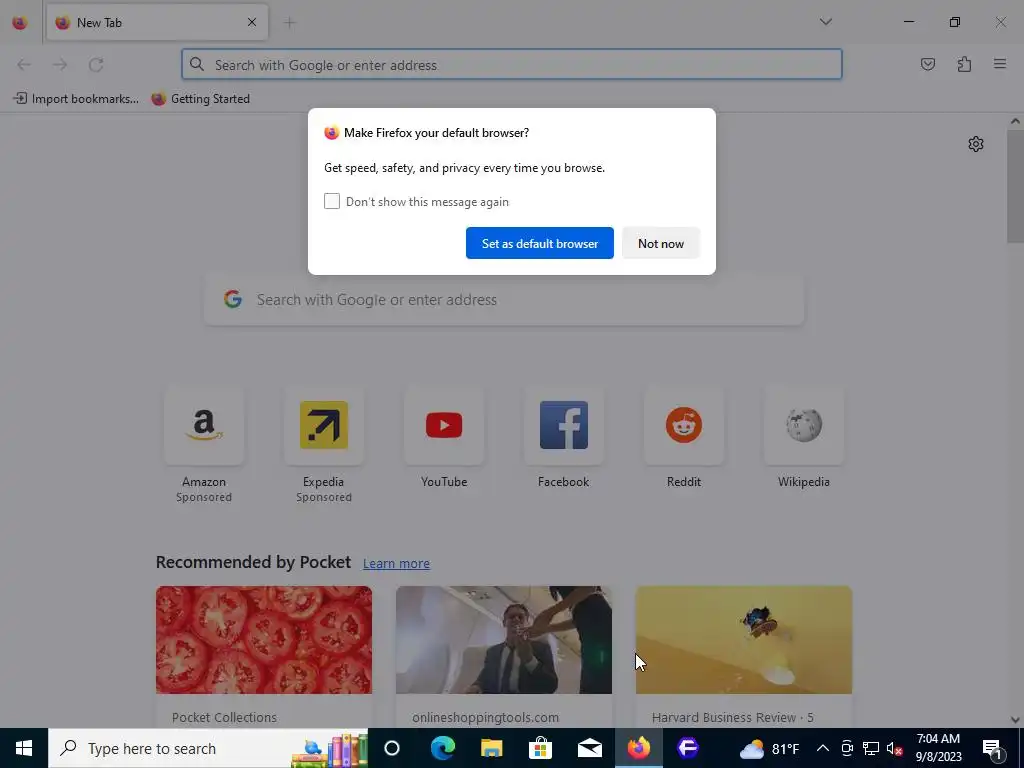The width and height of the screenshot is (1024, 768).
Task: Open the tomato Pocket Collections thumbnail
Action: click(264, 640)
